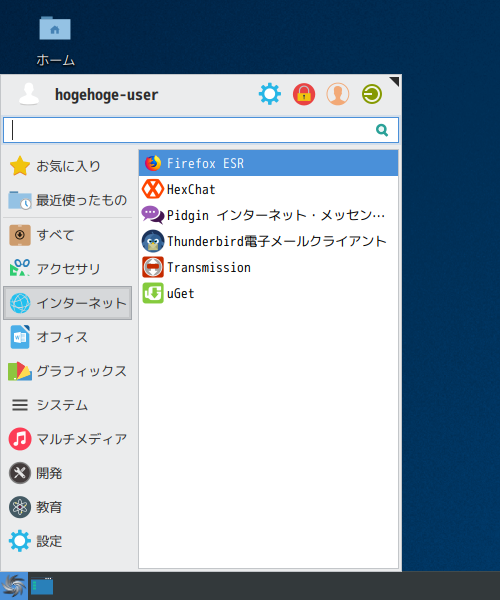This screenshot has width=500, height=600.
Task: Click the green log out icon
Action: 372,94
